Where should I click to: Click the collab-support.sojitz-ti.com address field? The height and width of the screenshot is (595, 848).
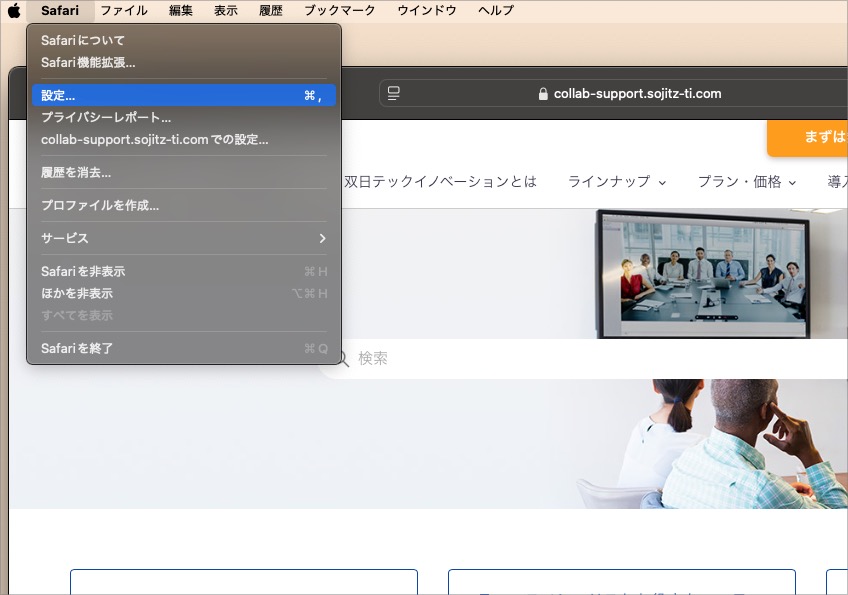[613, 94]
